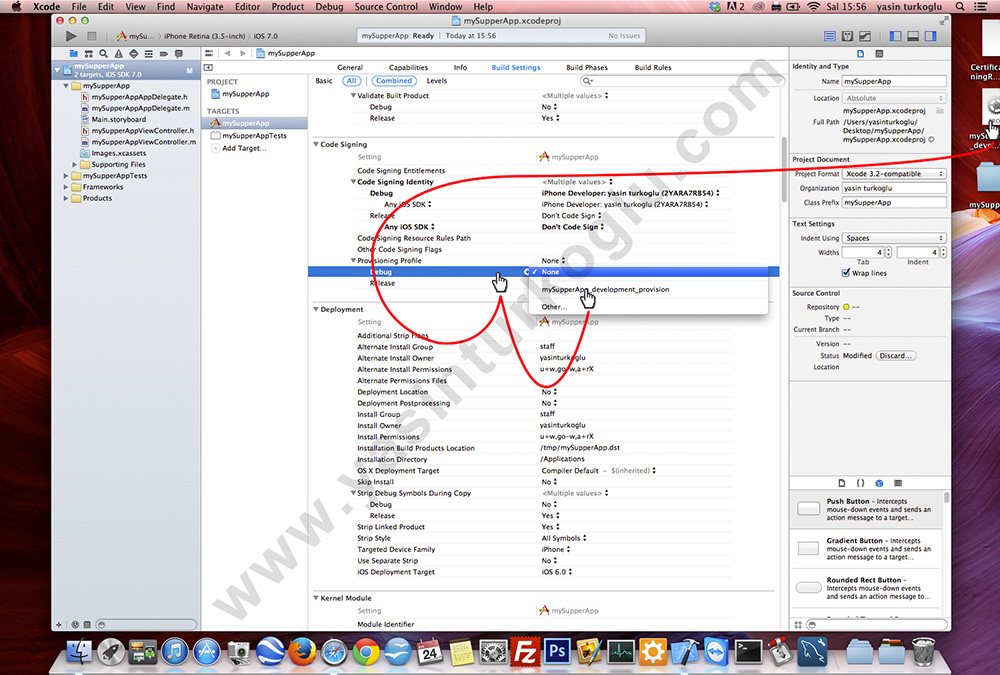Click the Run build button
This screenshot has height=675, width=1000.
coord(71,36)
